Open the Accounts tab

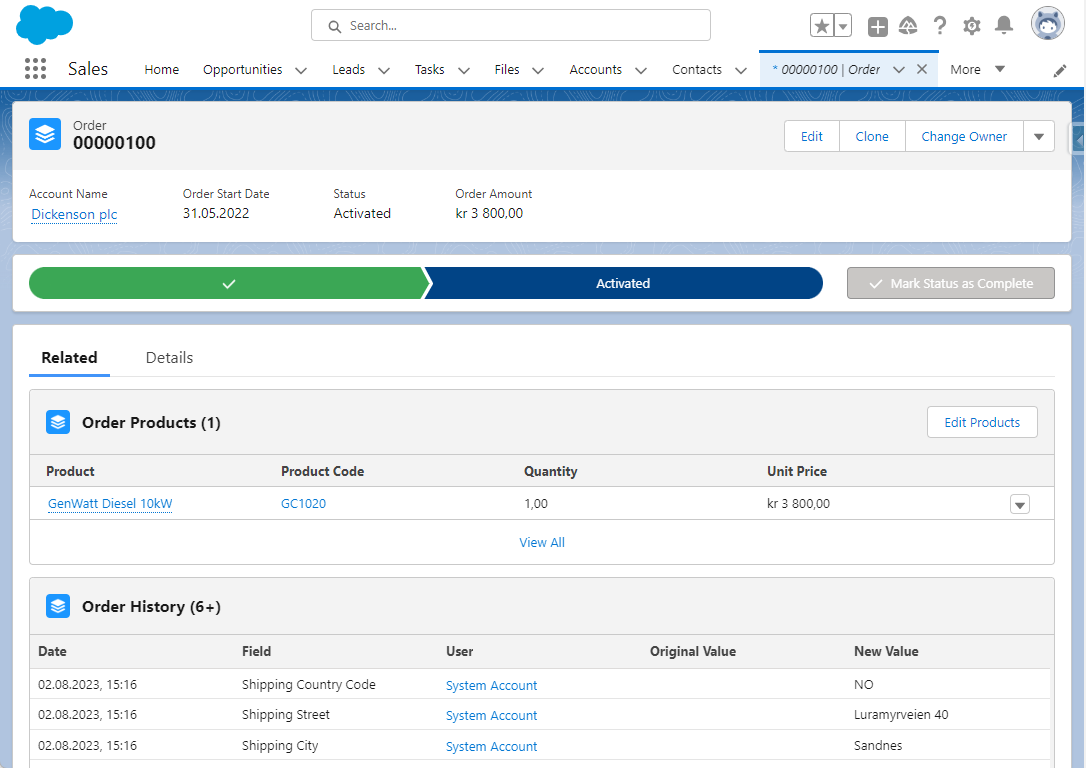(596, 69)
